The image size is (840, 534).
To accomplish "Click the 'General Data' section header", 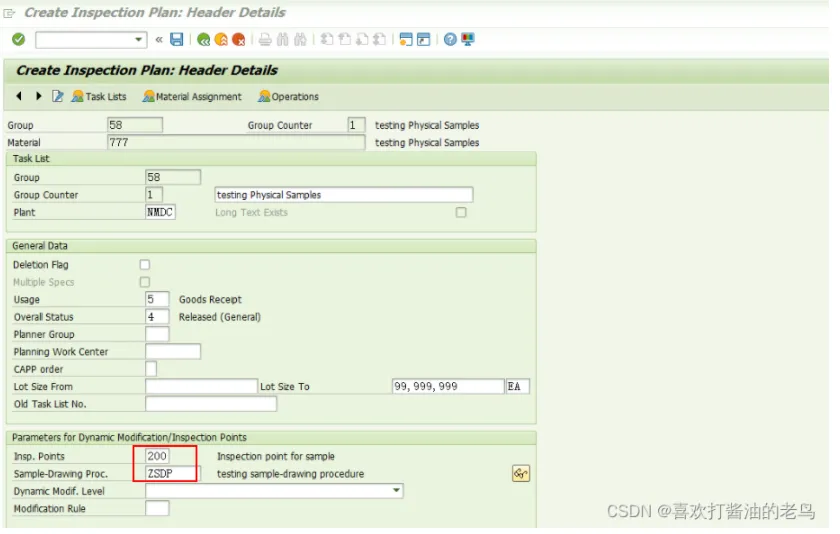I will tap(40, 246).
